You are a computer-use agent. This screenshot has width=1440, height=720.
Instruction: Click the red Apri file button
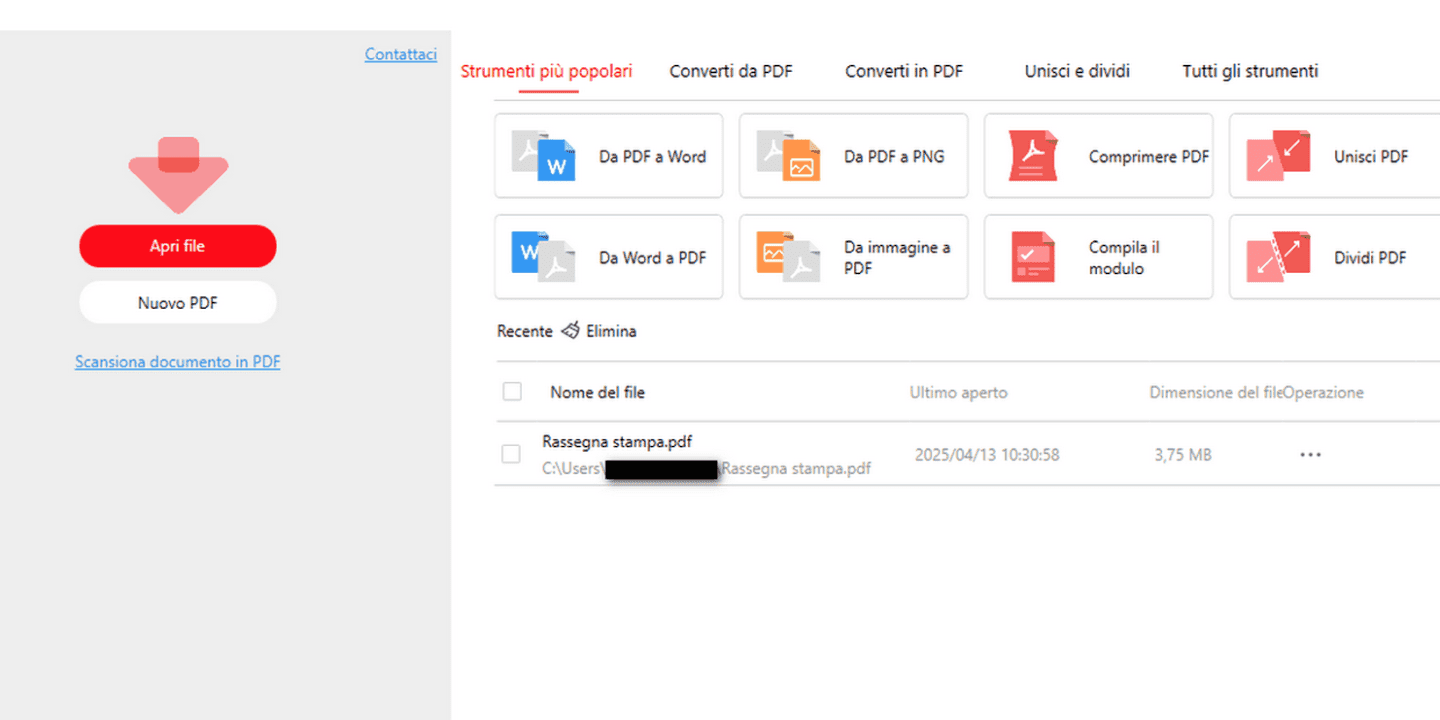pos(178,246)
